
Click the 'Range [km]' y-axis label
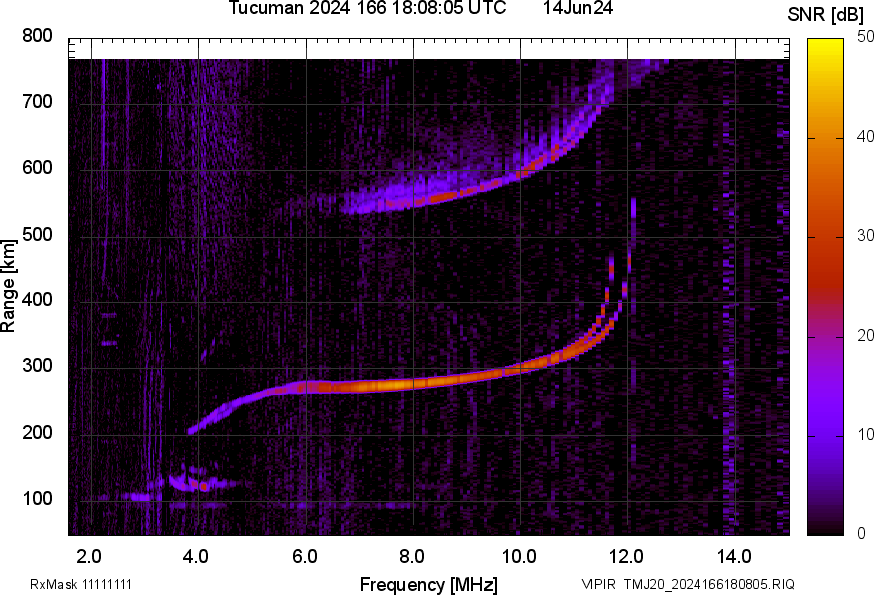point(8,286)
